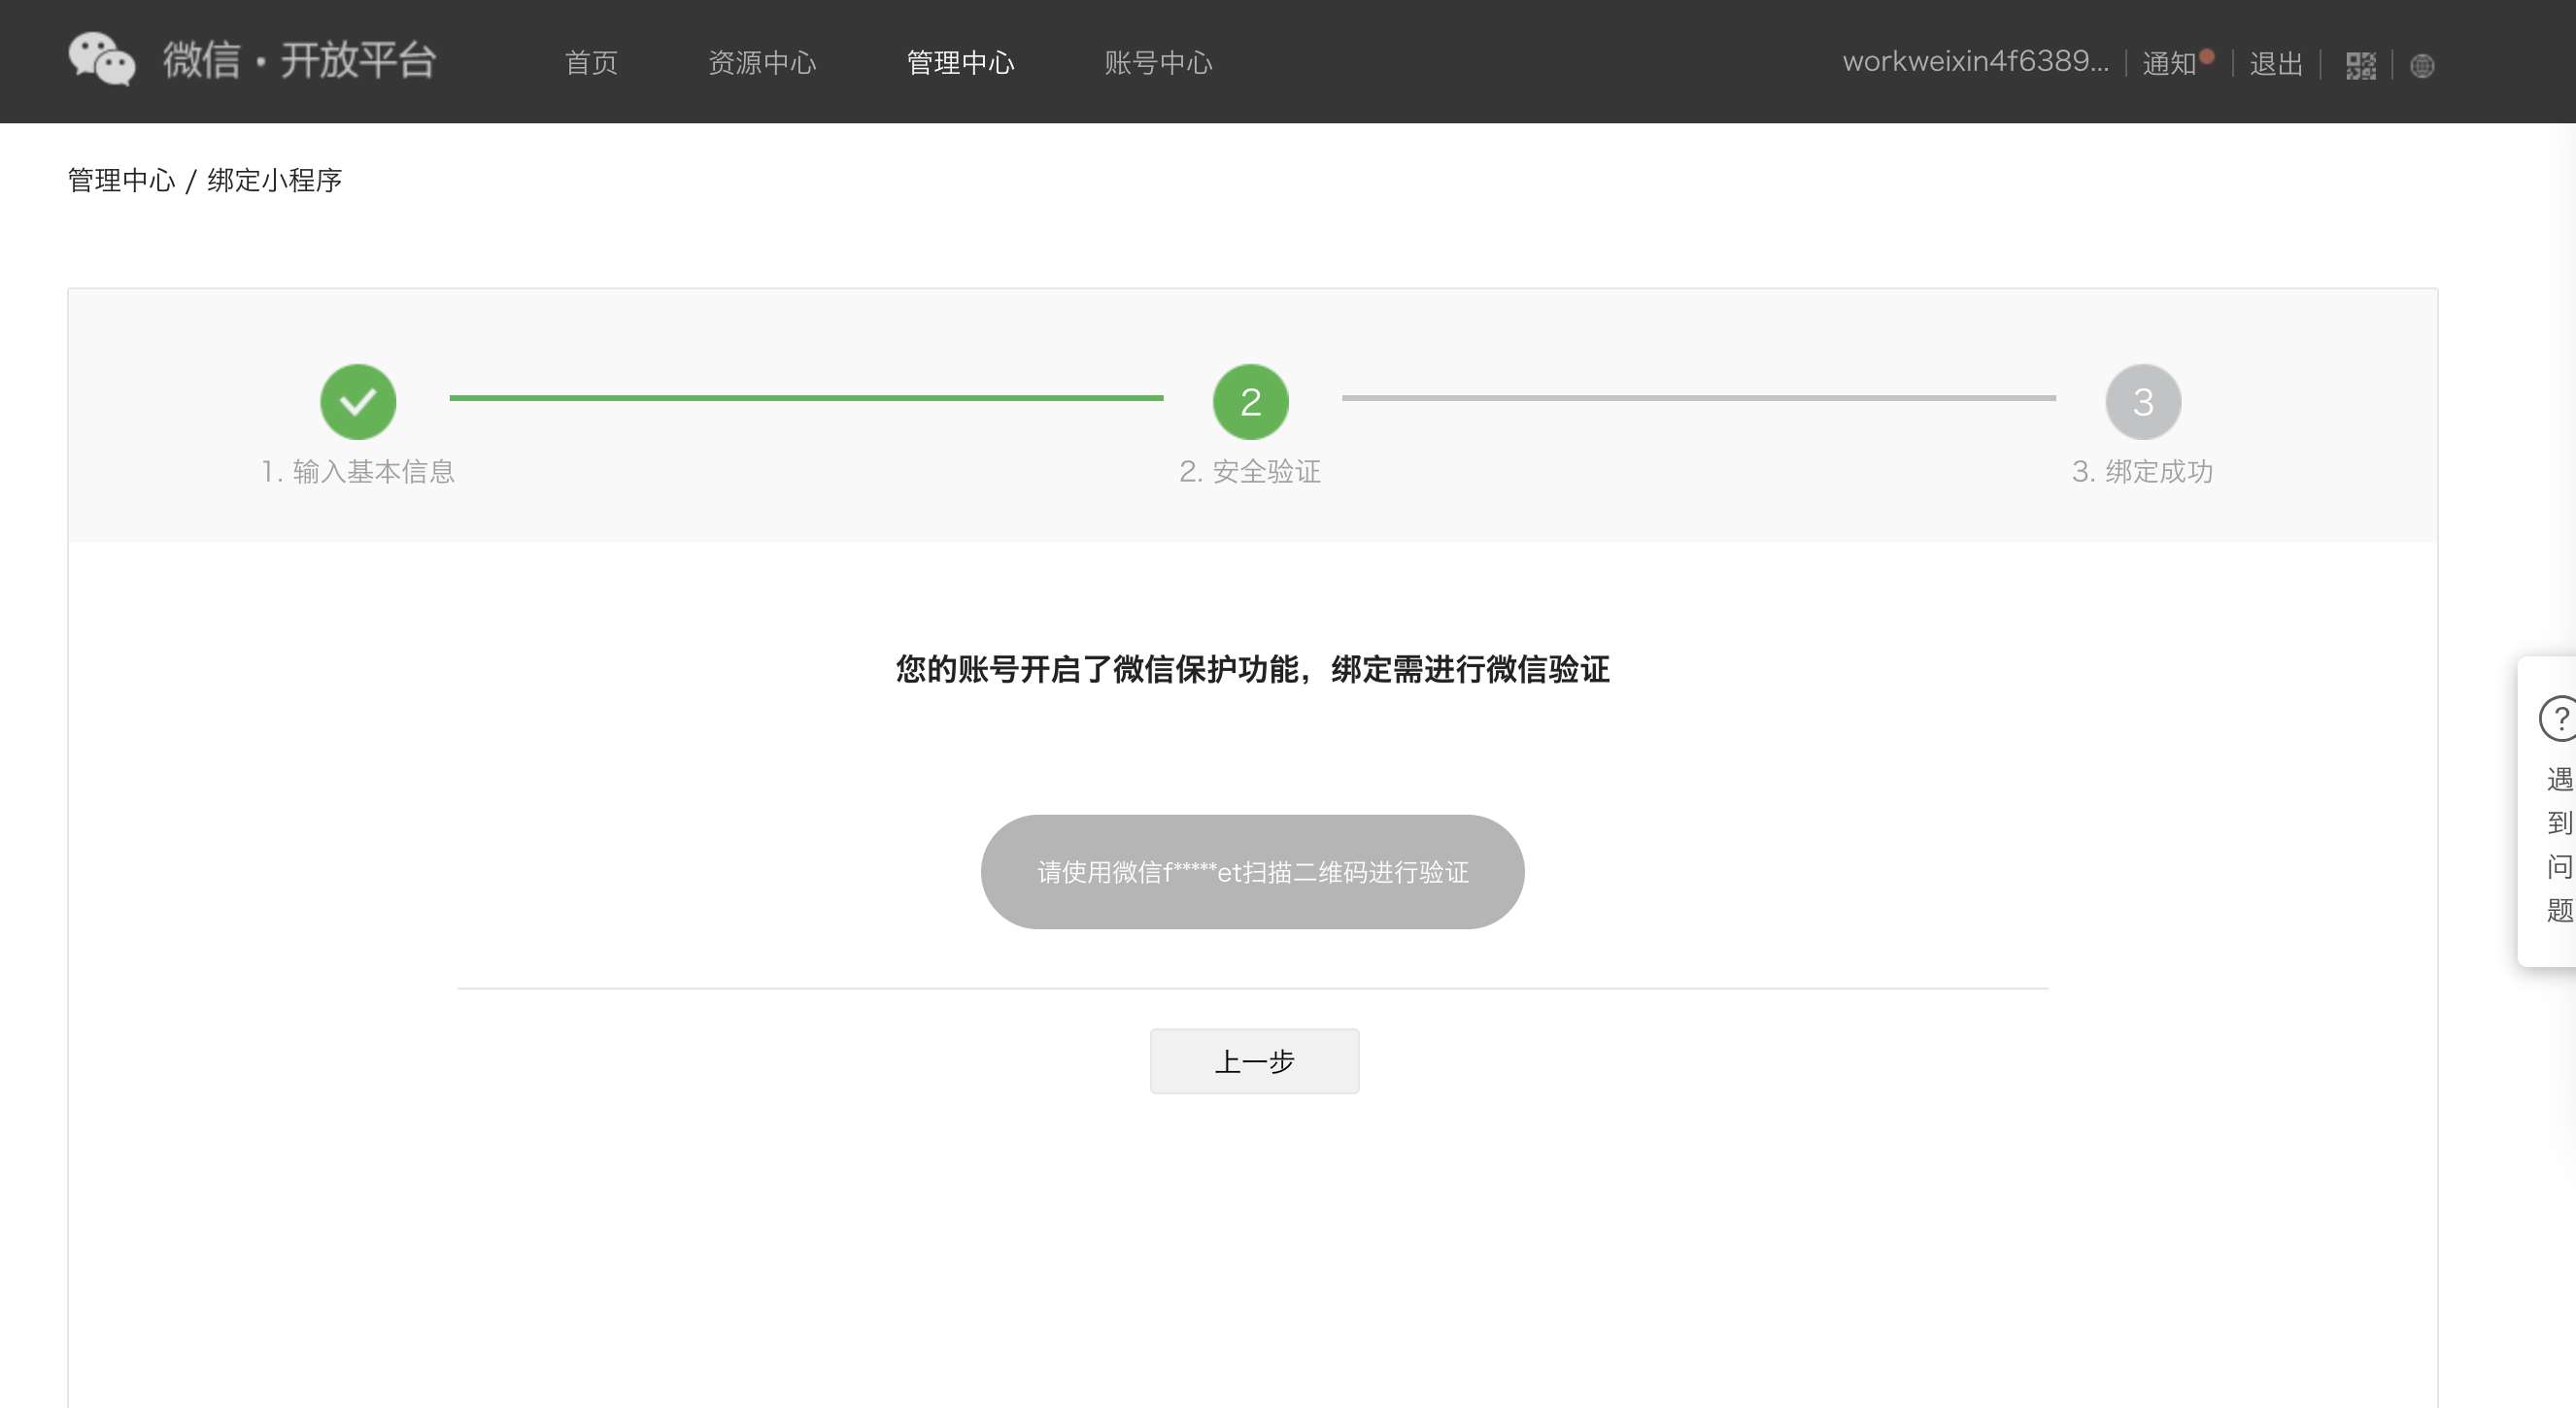Click the globe language icon

[x=2422, y=66]
